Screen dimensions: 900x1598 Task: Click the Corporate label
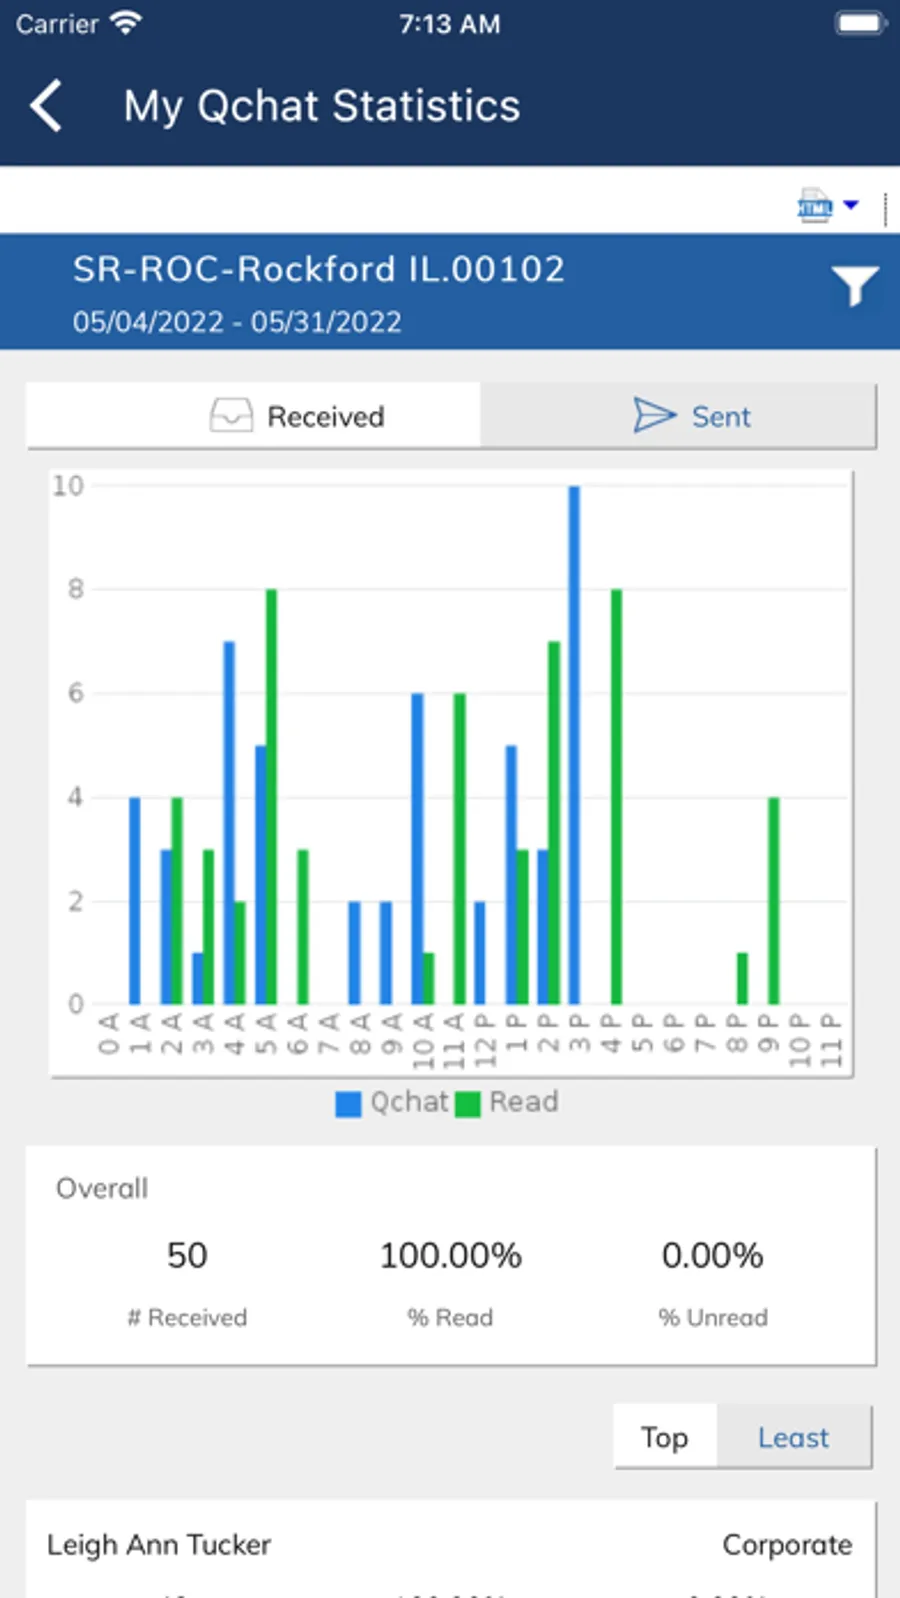point(788,1545)
